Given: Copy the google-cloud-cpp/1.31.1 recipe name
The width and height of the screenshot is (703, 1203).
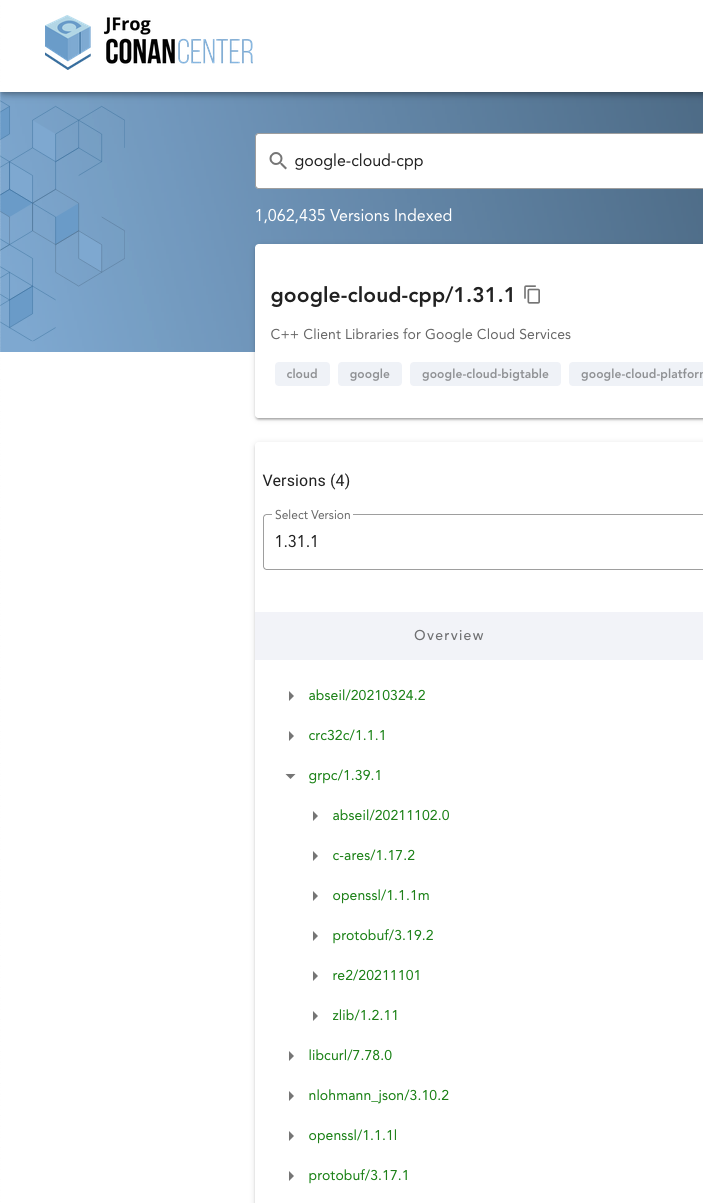Looking at the screenshot, I should (532, 294).
